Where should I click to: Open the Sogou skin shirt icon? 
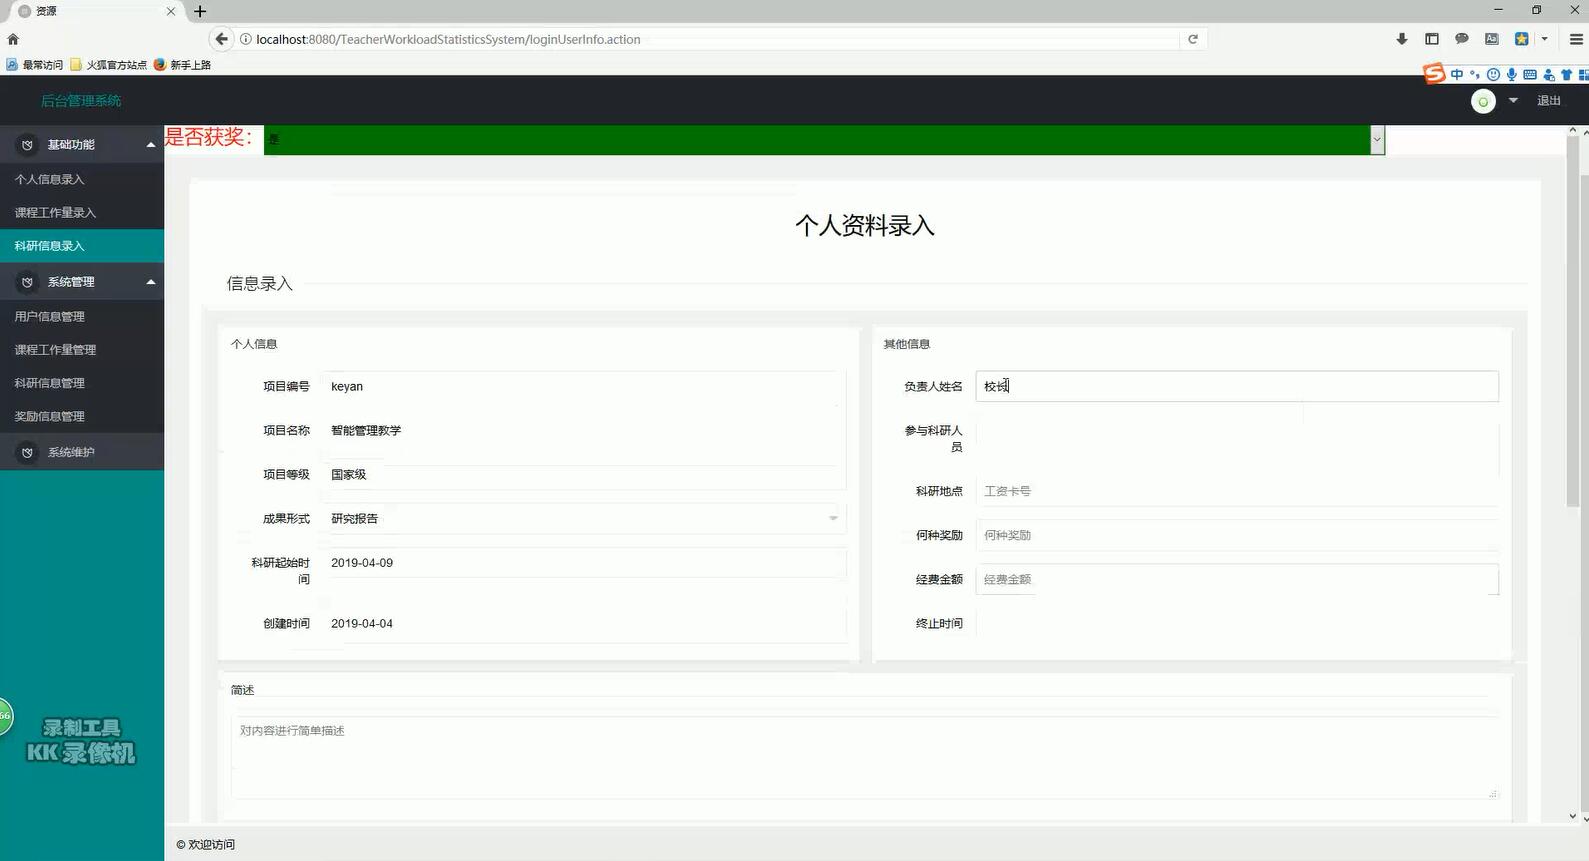1566,74
